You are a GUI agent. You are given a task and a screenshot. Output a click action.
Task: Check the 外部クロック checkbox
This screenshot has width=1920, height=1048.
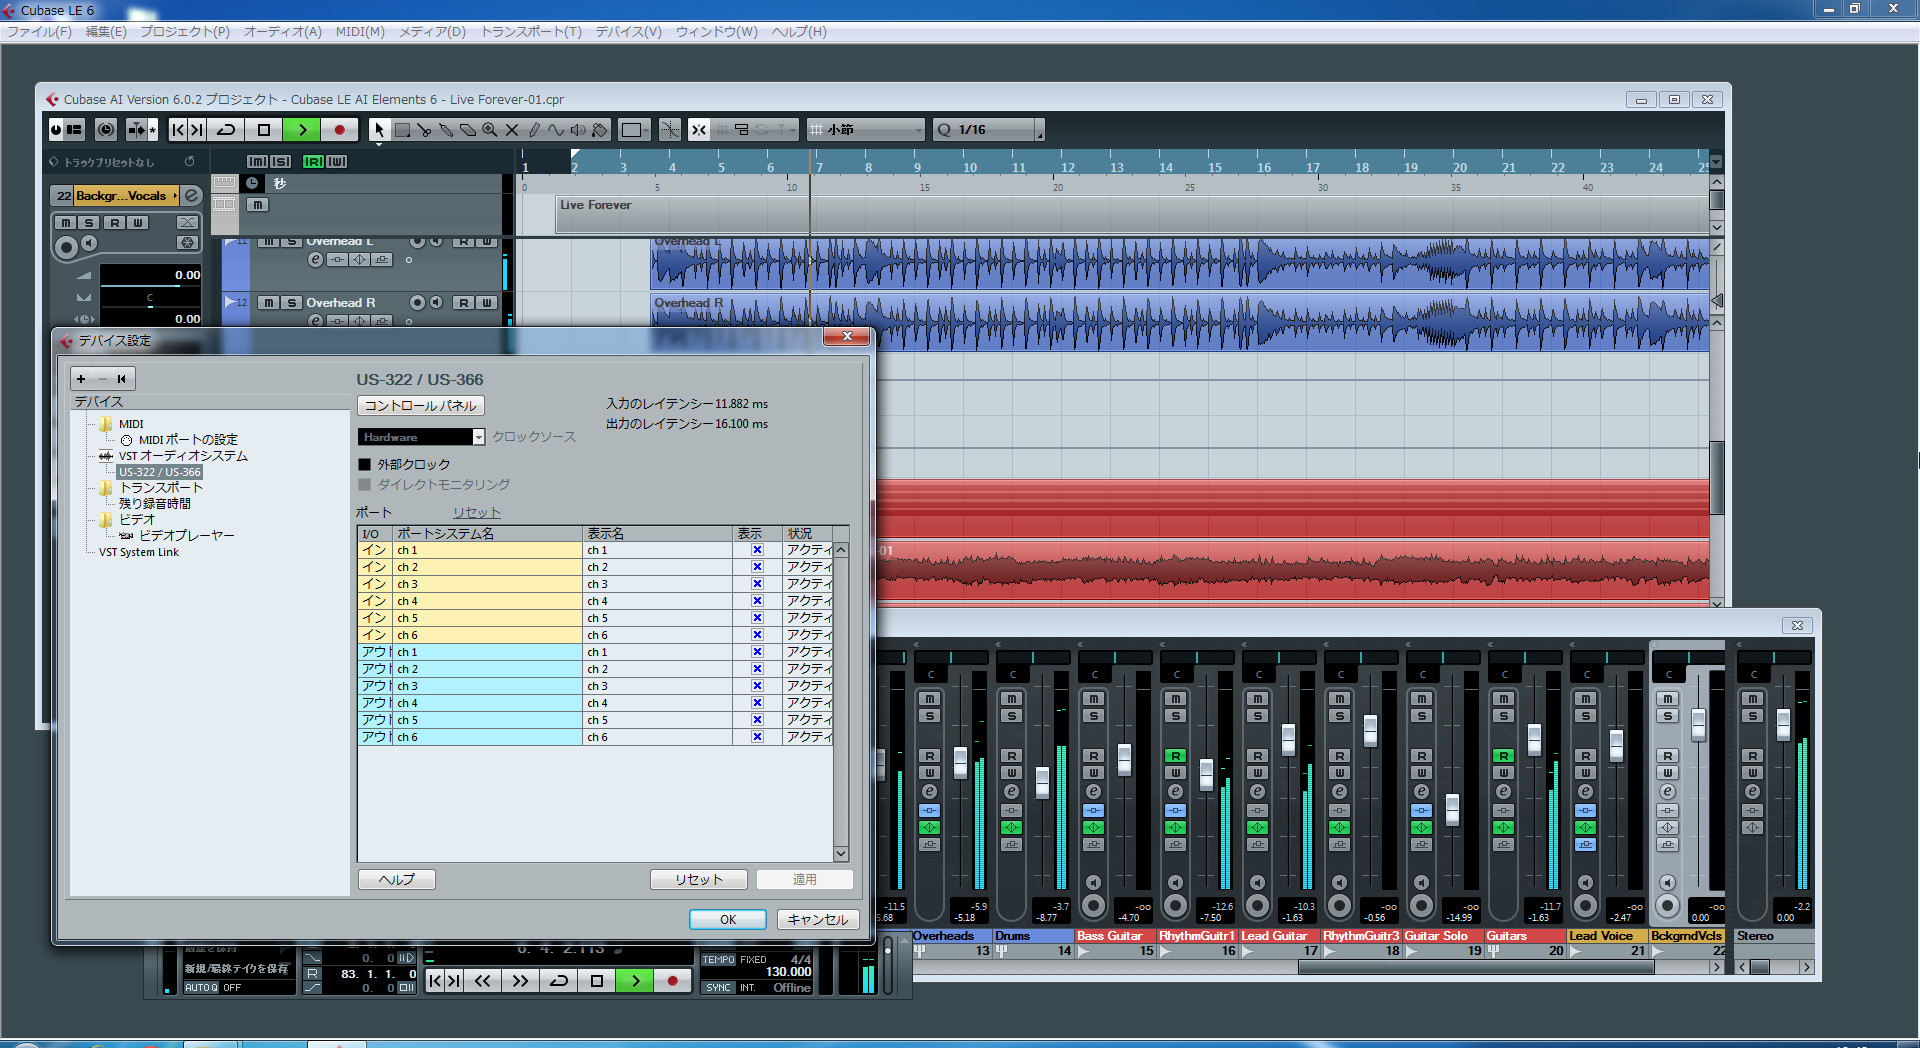(x=365, y=465)
